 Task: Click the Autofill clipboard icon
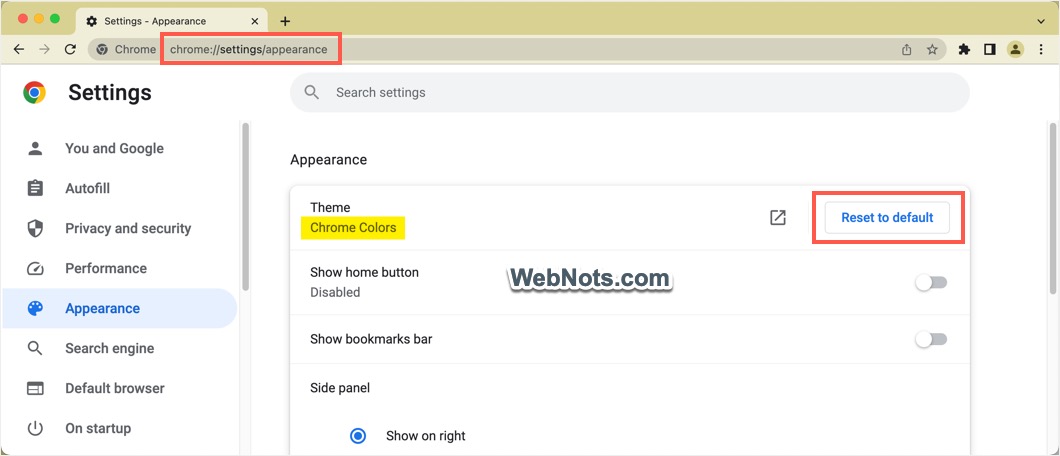(x=34, y=188)
